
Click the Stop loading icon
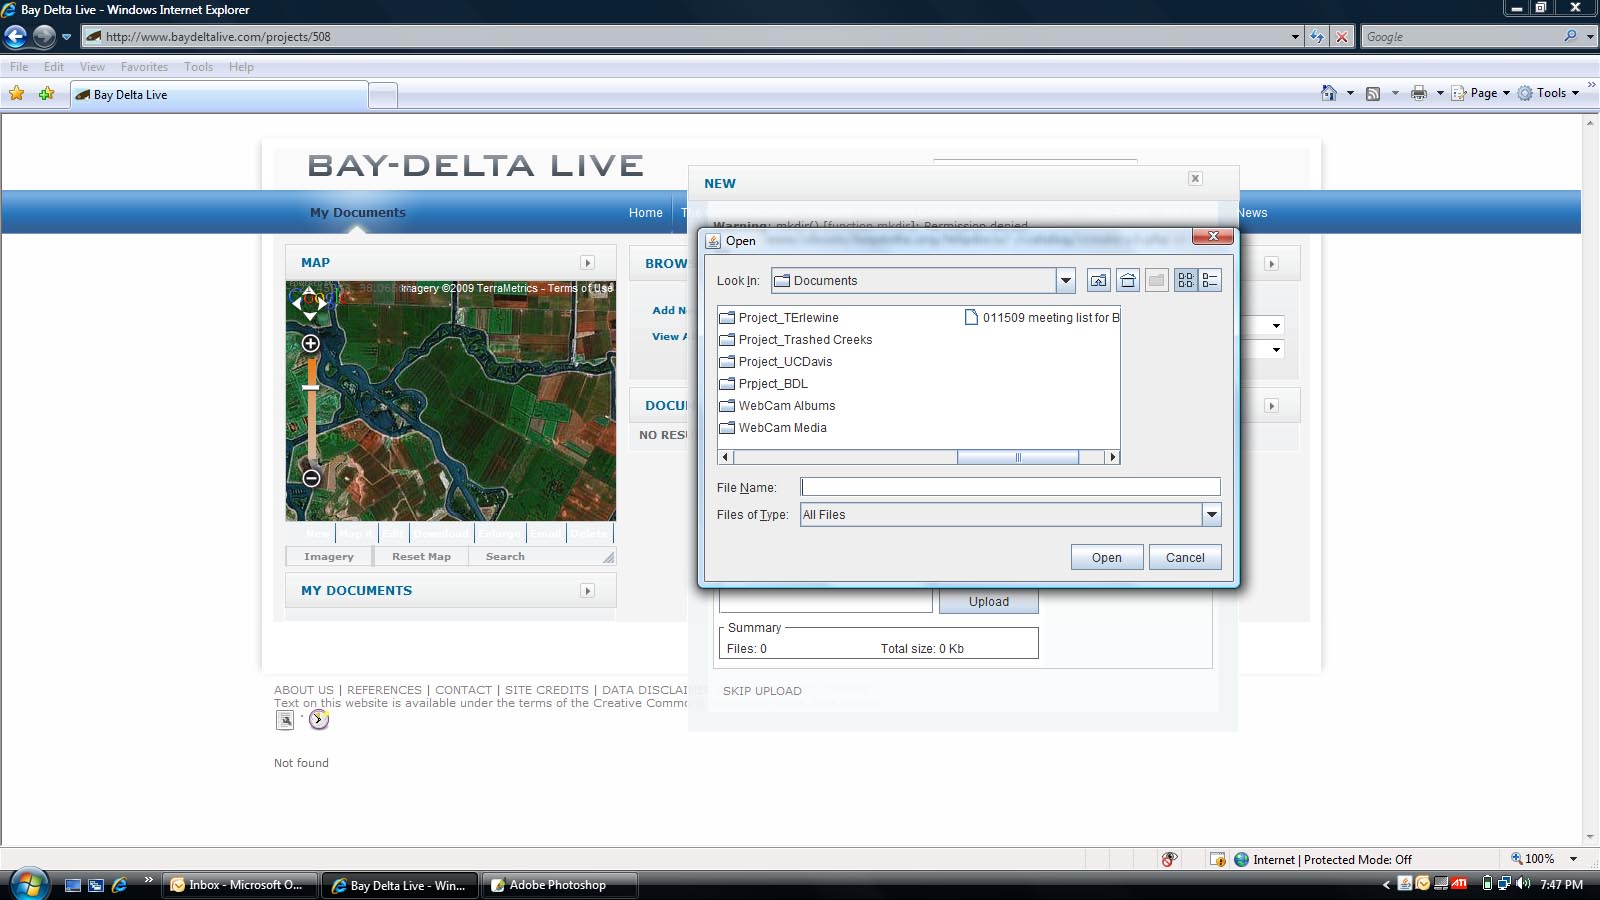coord(1342,37)
